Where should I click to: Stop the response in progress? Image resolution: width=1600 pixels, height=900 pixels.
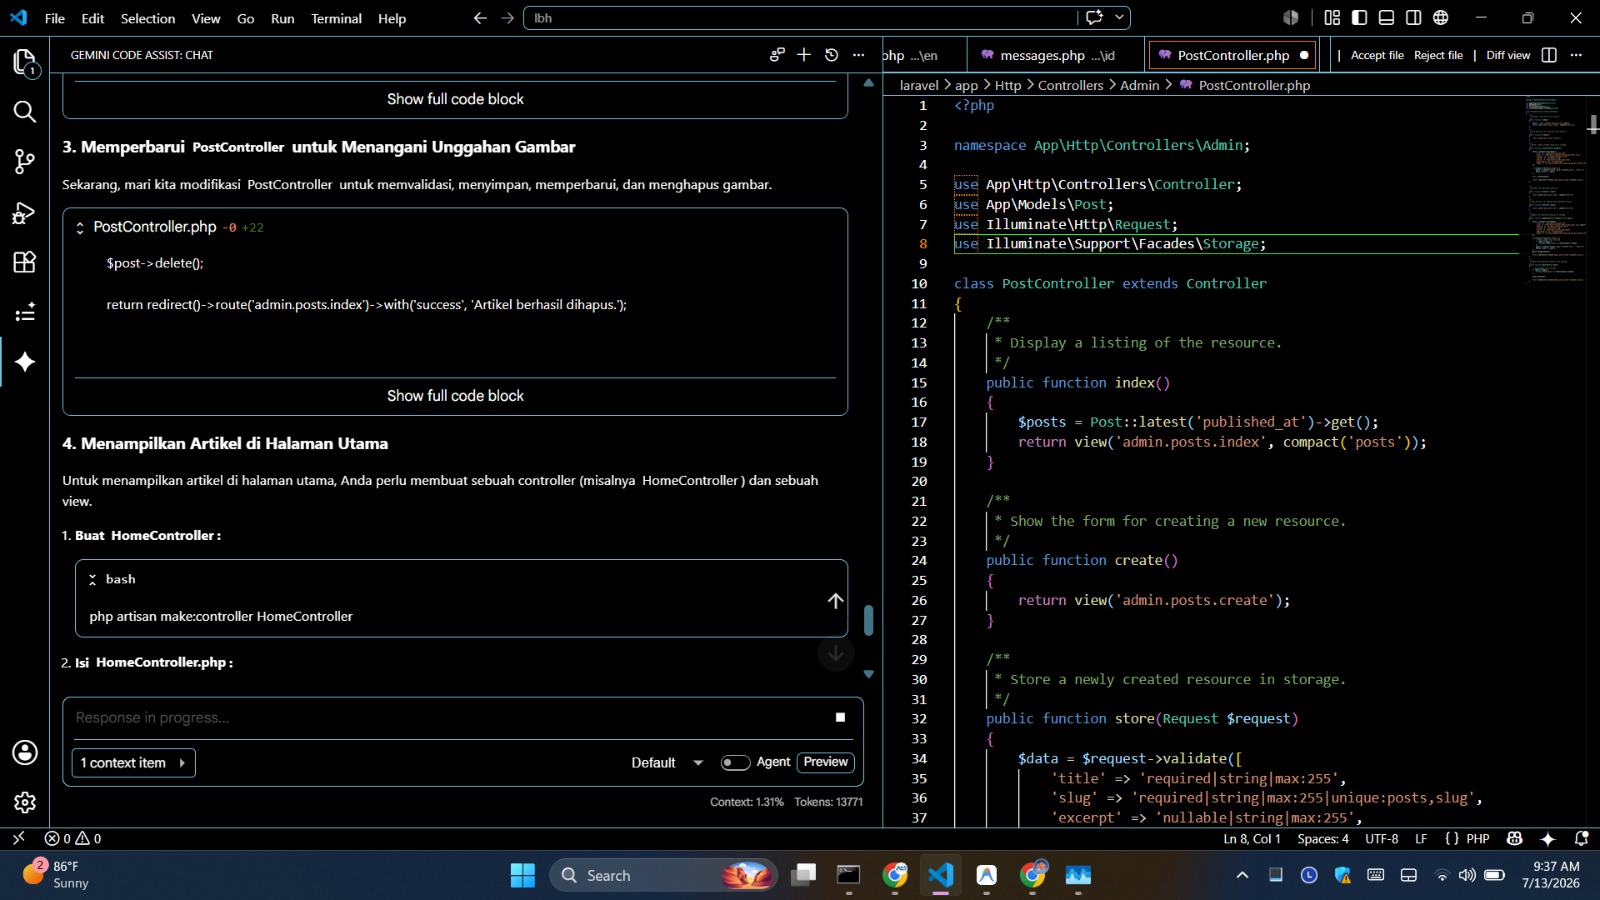pyautogui.click(x=840, y=717)
